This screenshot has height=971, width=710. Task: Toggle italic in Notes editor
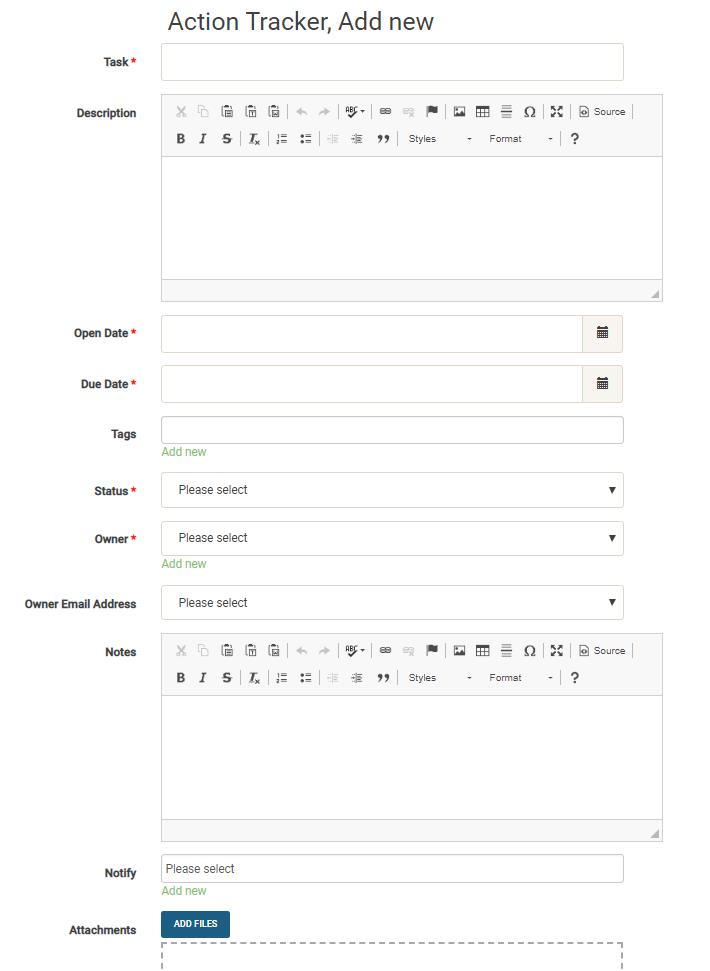tap(203, 677)
